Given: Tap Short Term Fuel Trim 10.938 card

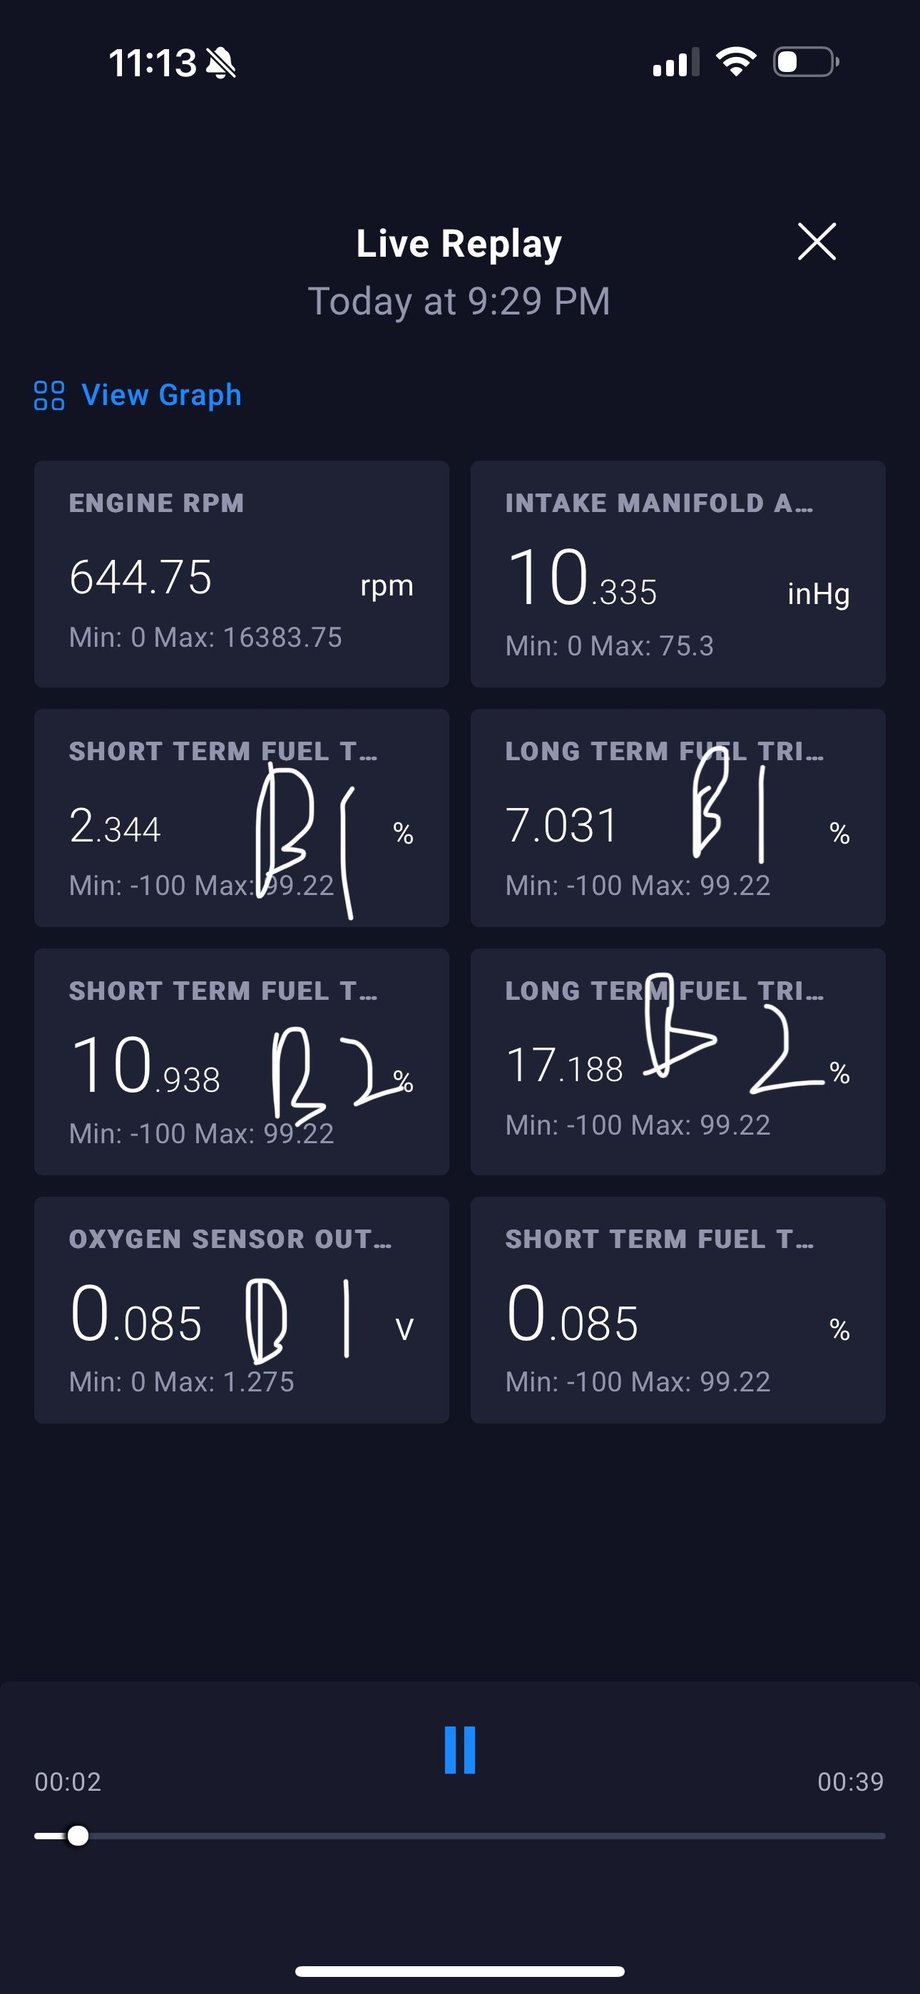Looking at the screenshot, I should pos(241,1061).
